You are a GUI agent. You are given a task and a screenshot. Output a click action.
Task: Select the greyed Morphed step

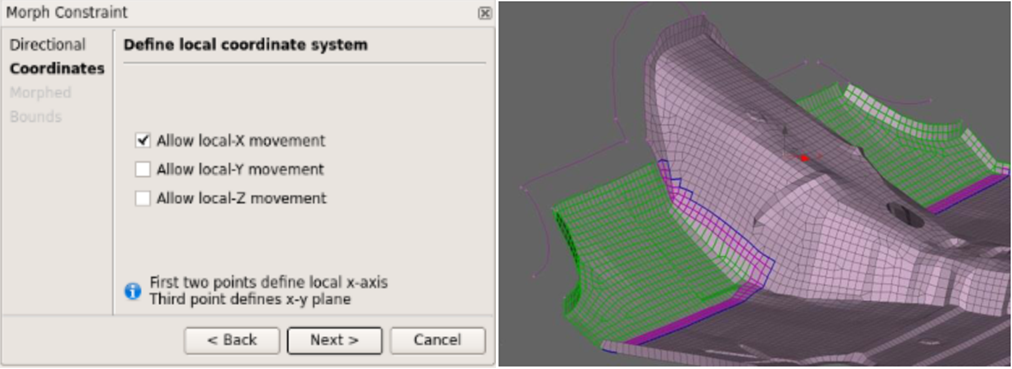[40, 92]
